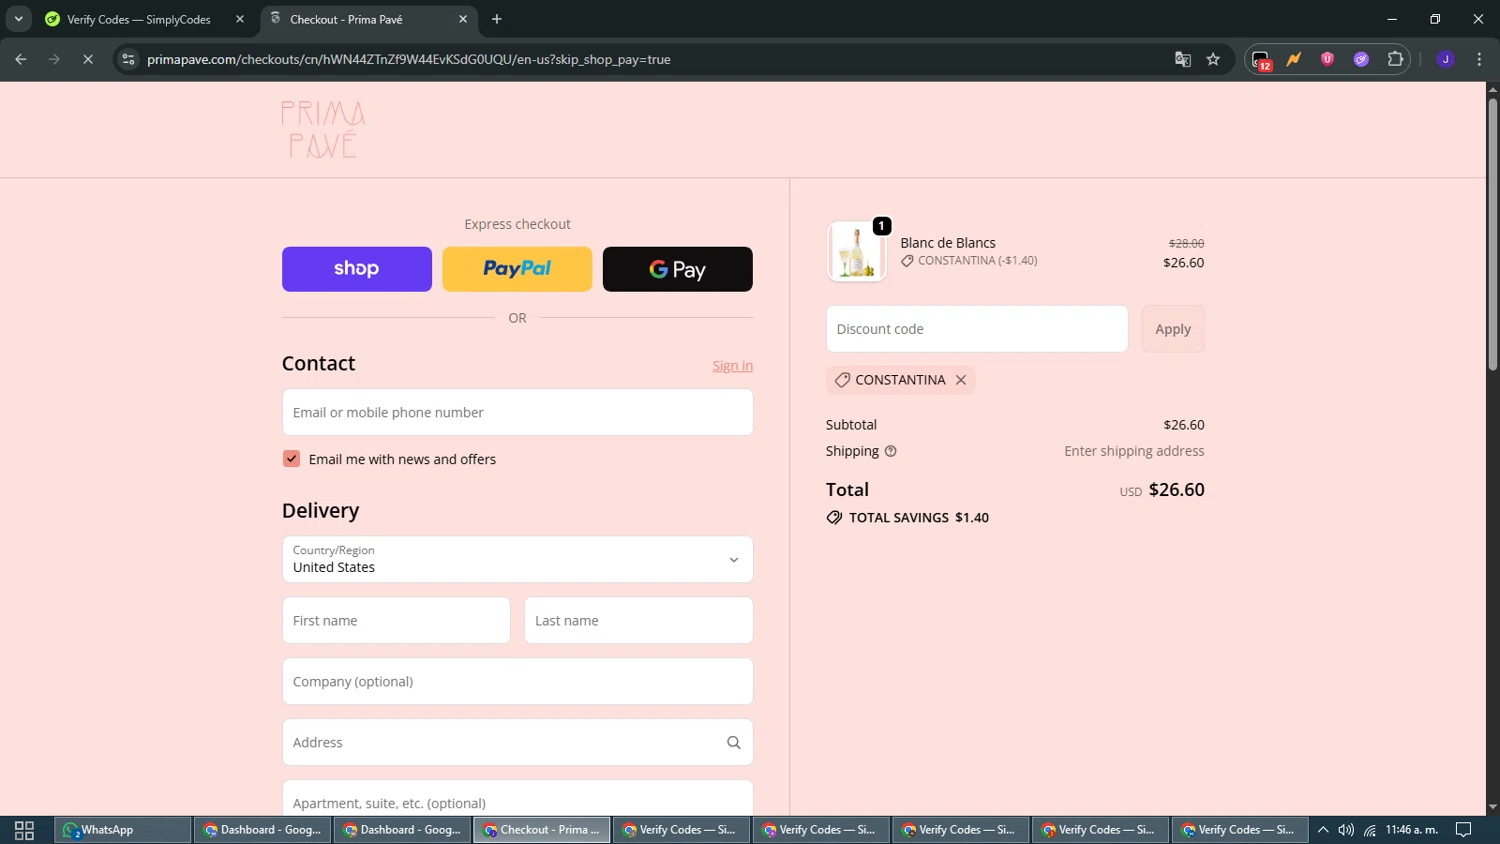The height and width of the screenshot is (844, 1500).
Task: Open the volume control icon
Action: pyautogui.click(x=1346, y=830)
